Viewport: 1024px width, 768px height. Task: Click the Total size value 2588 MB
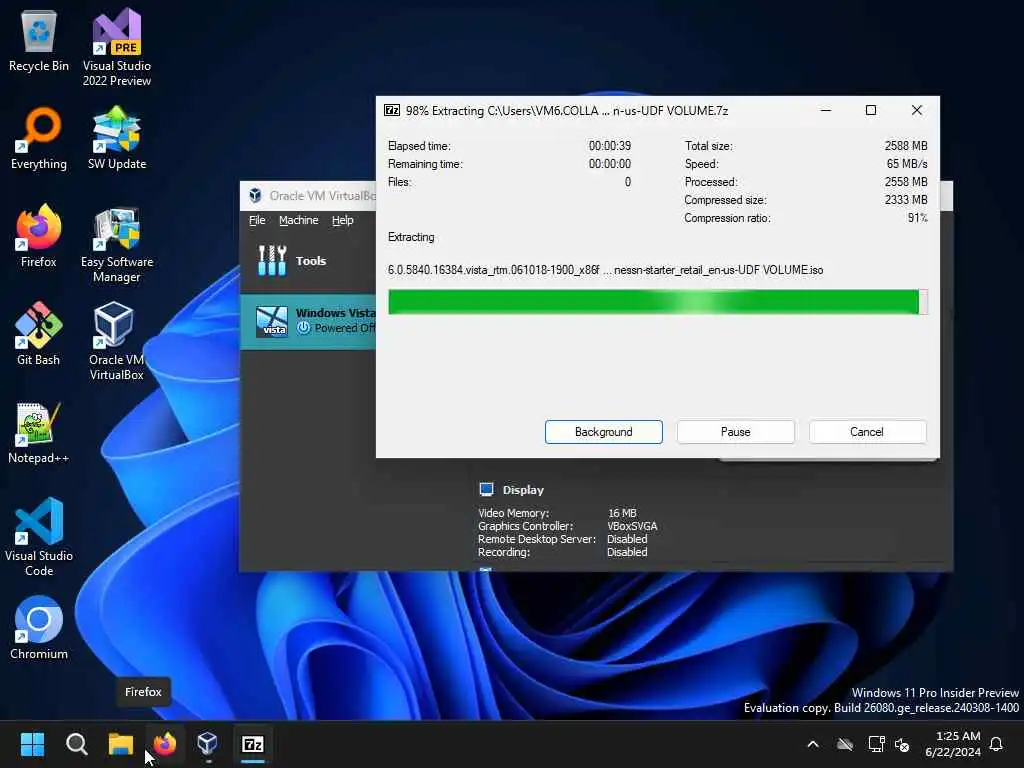906,146
